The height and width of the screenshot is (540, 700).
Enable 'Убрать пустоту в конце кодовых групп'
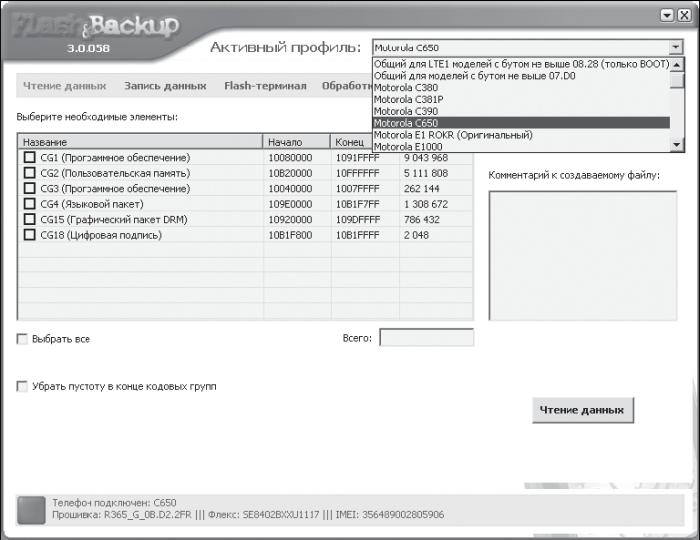(22, 386)
